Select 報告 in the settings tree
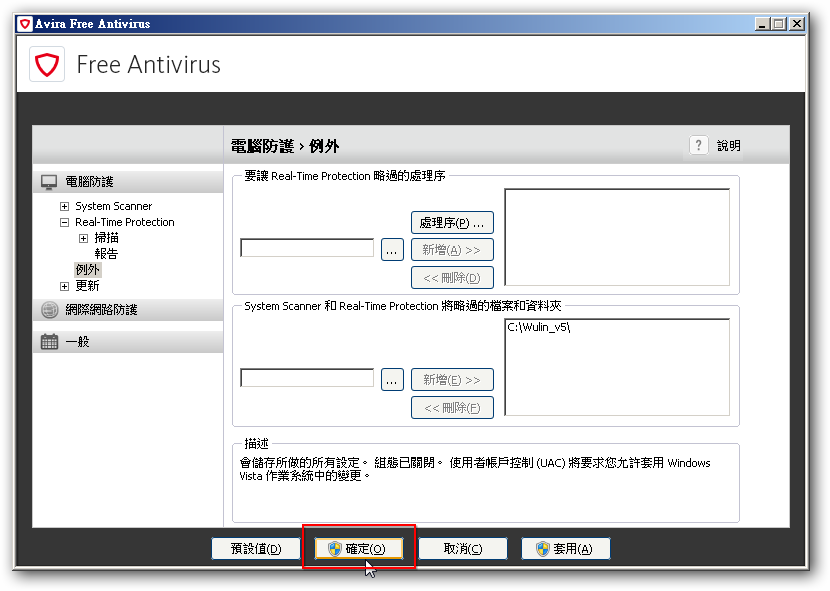The image size is (830, 591). pos(106,254)
